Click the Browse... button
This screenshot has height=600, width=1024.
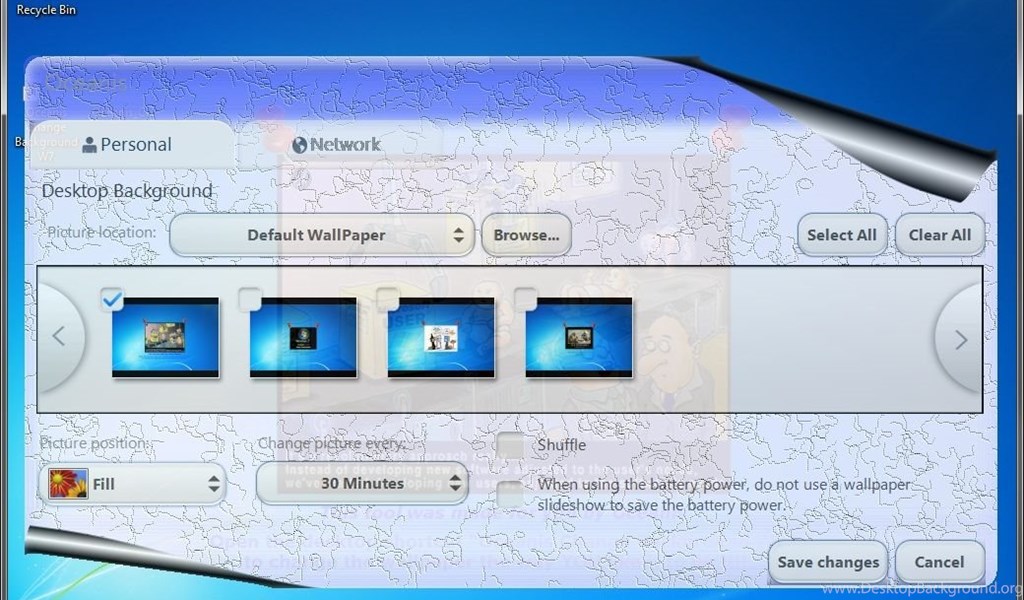[526, 235]
